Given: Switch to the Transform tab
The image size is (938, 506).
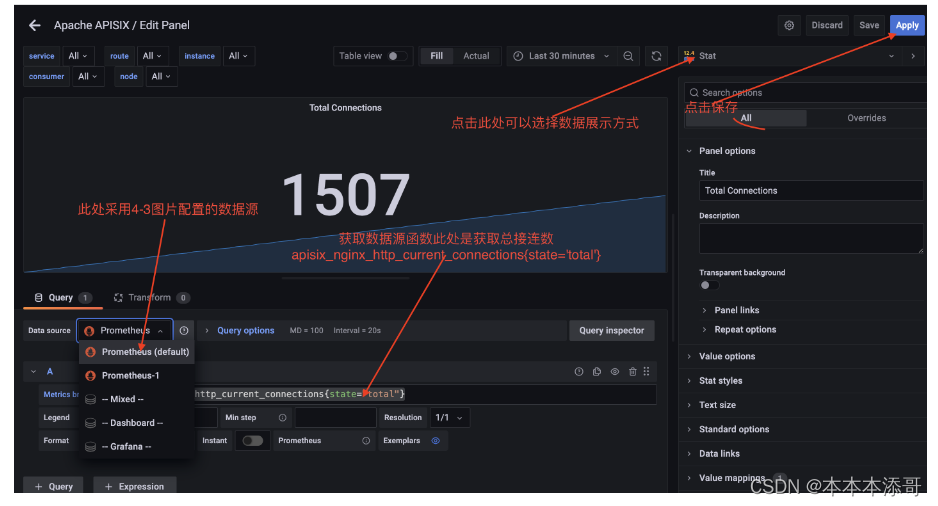Looking at the screenshot, I should pos(151,298).
